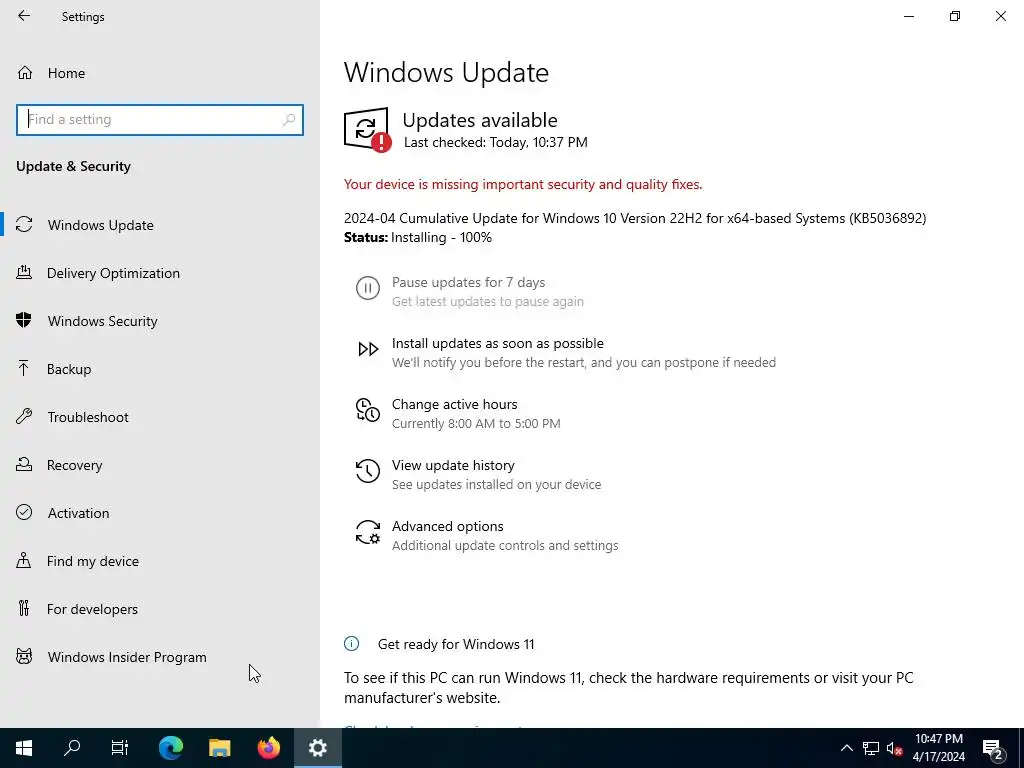This screenshot has height=768, width=1024.
Task: Click the For developers tools icon
Action: pos(24,609)
